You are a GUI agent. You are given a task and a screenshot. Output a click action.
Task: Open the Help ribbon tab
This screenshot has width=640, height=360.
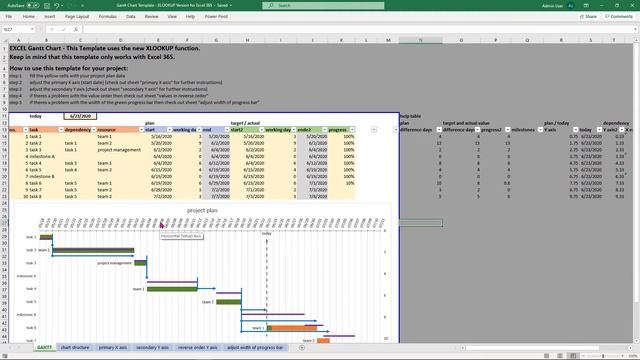click(x=190, y=16)
